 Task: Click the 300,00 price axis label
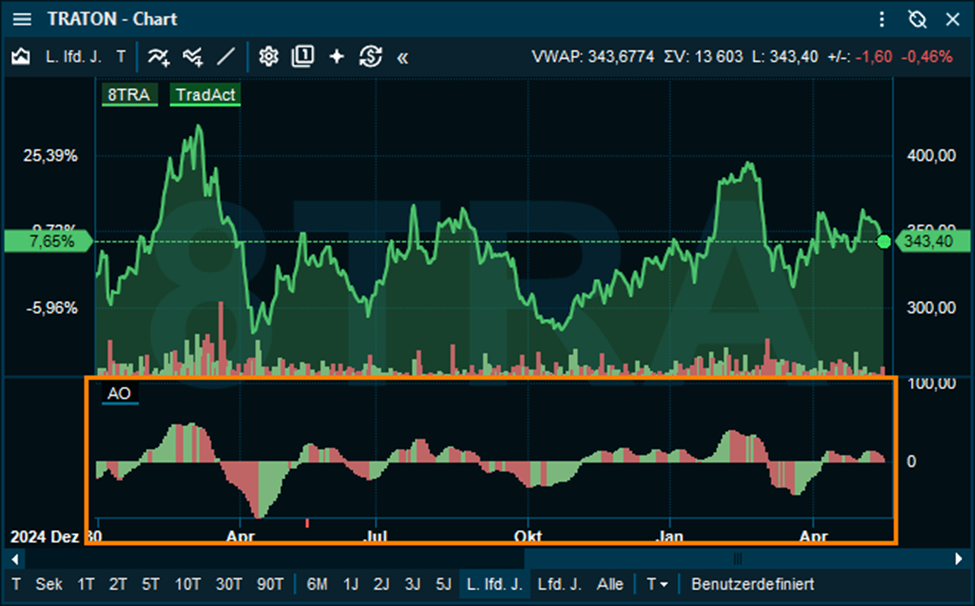tap(931, 308)
